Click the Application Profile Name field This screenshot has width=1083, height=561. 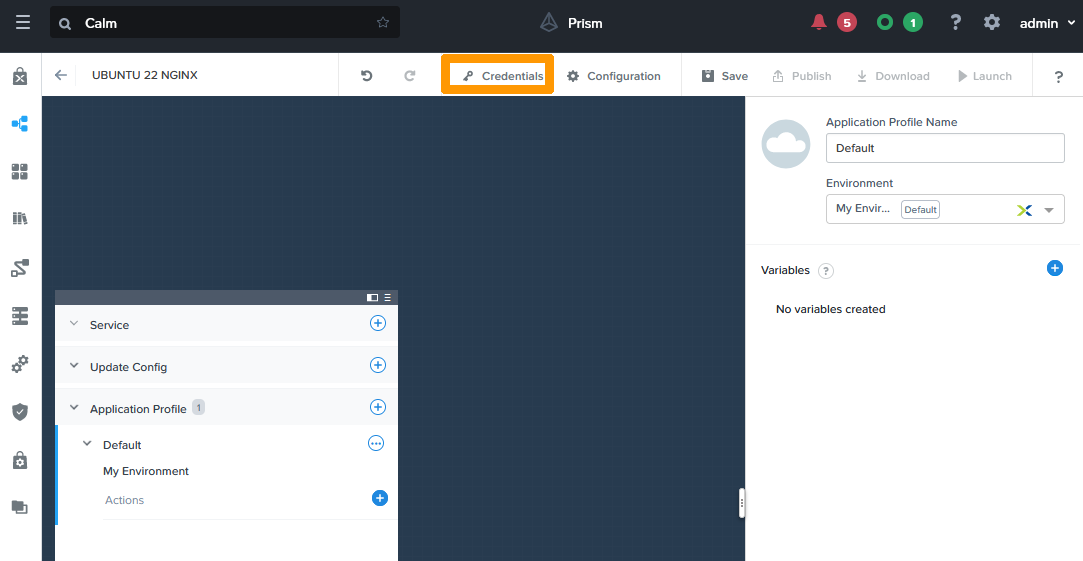944,148
